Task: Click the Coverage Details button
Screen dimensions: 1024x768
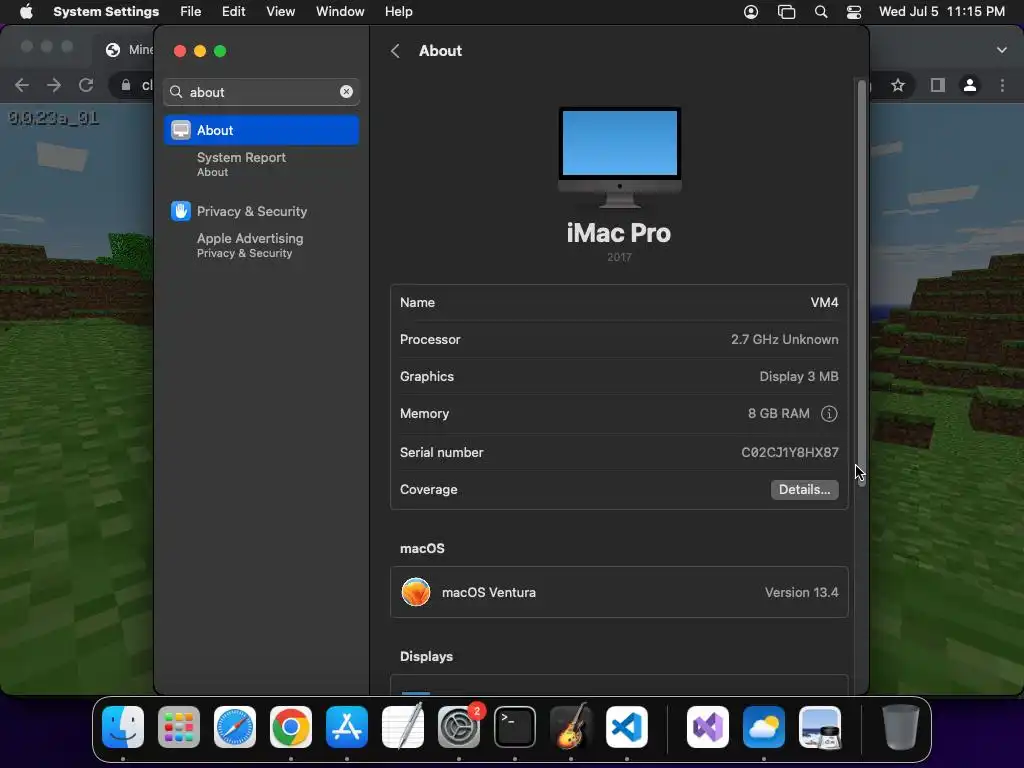Action: [805, 490]
